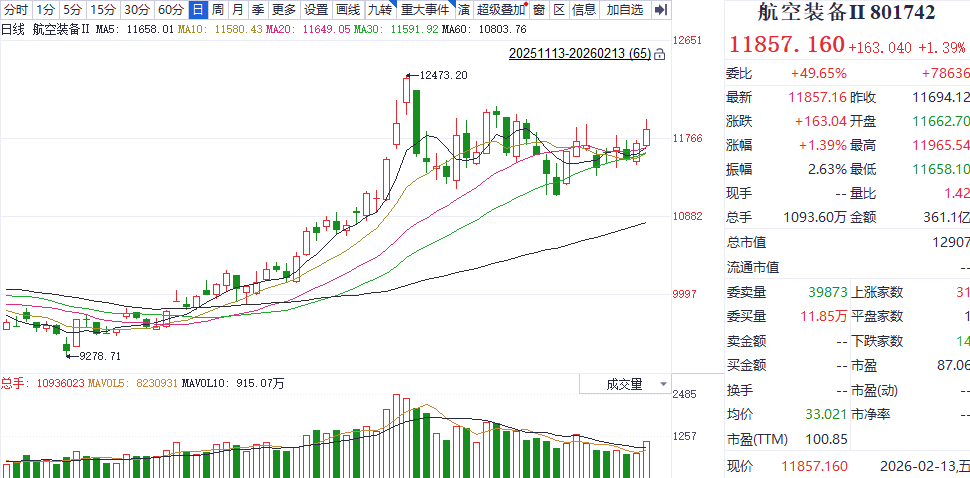Select the 区 interval statistics tool
This screenshot has height=478, width=970.
[x=559, y=10]
